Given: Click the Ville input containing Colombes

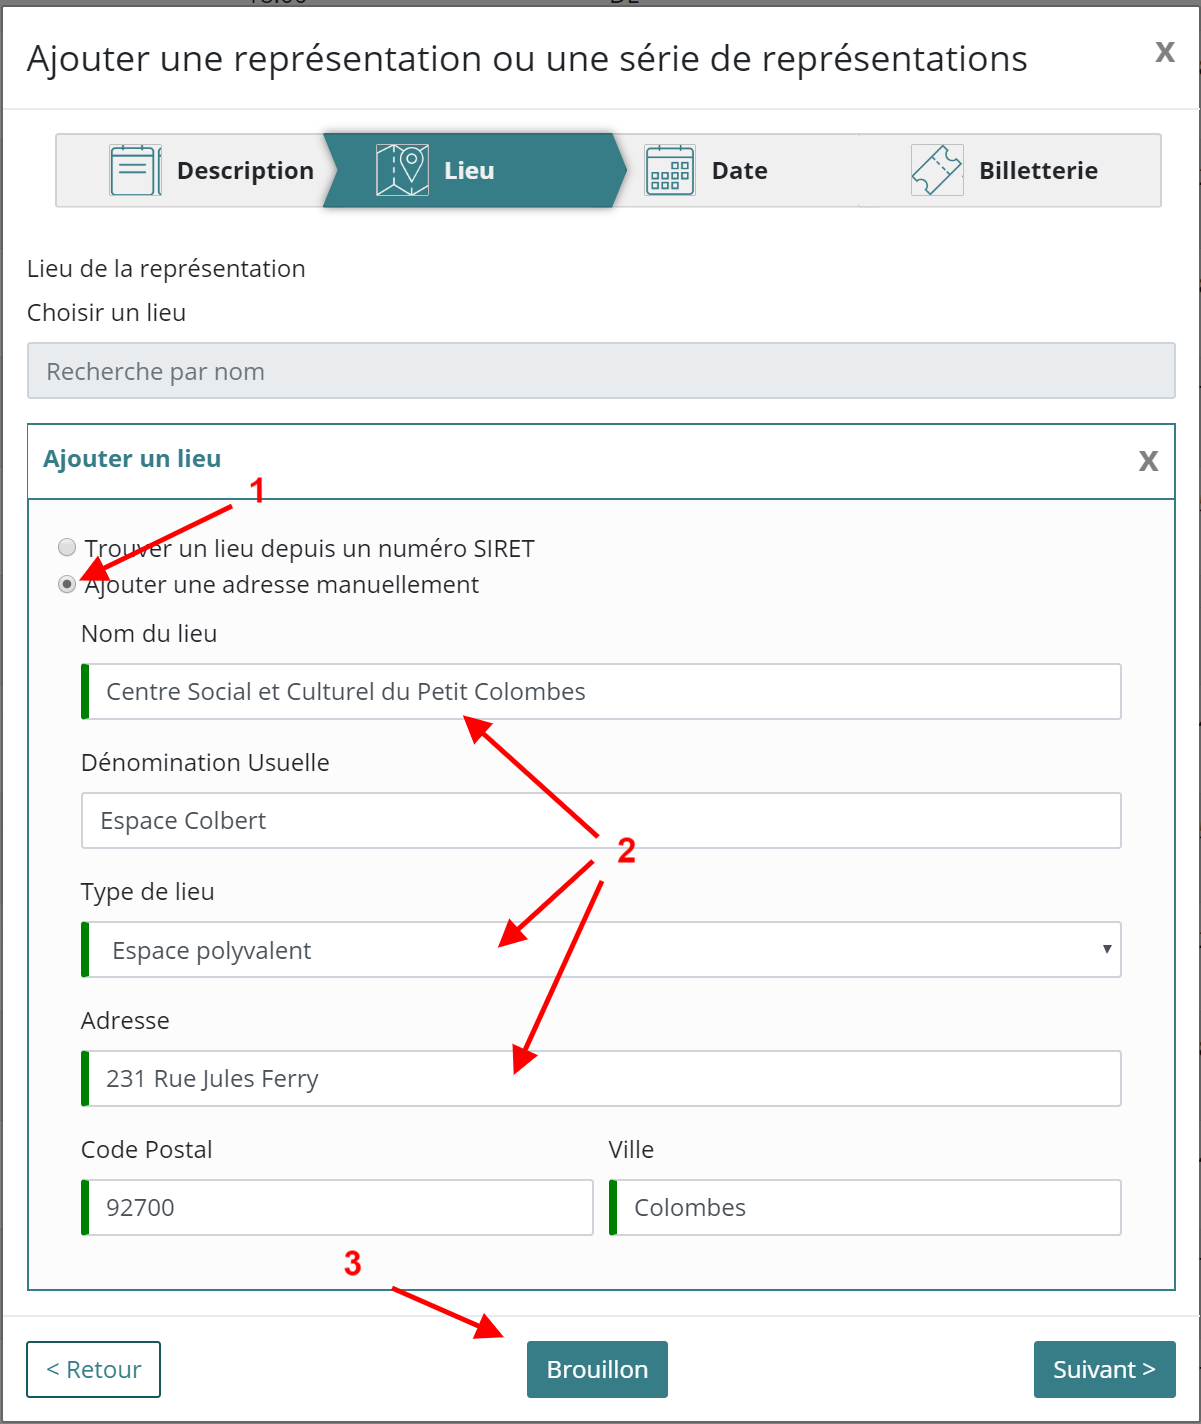Looking at the screenshot, I should tap(866, 1208).
